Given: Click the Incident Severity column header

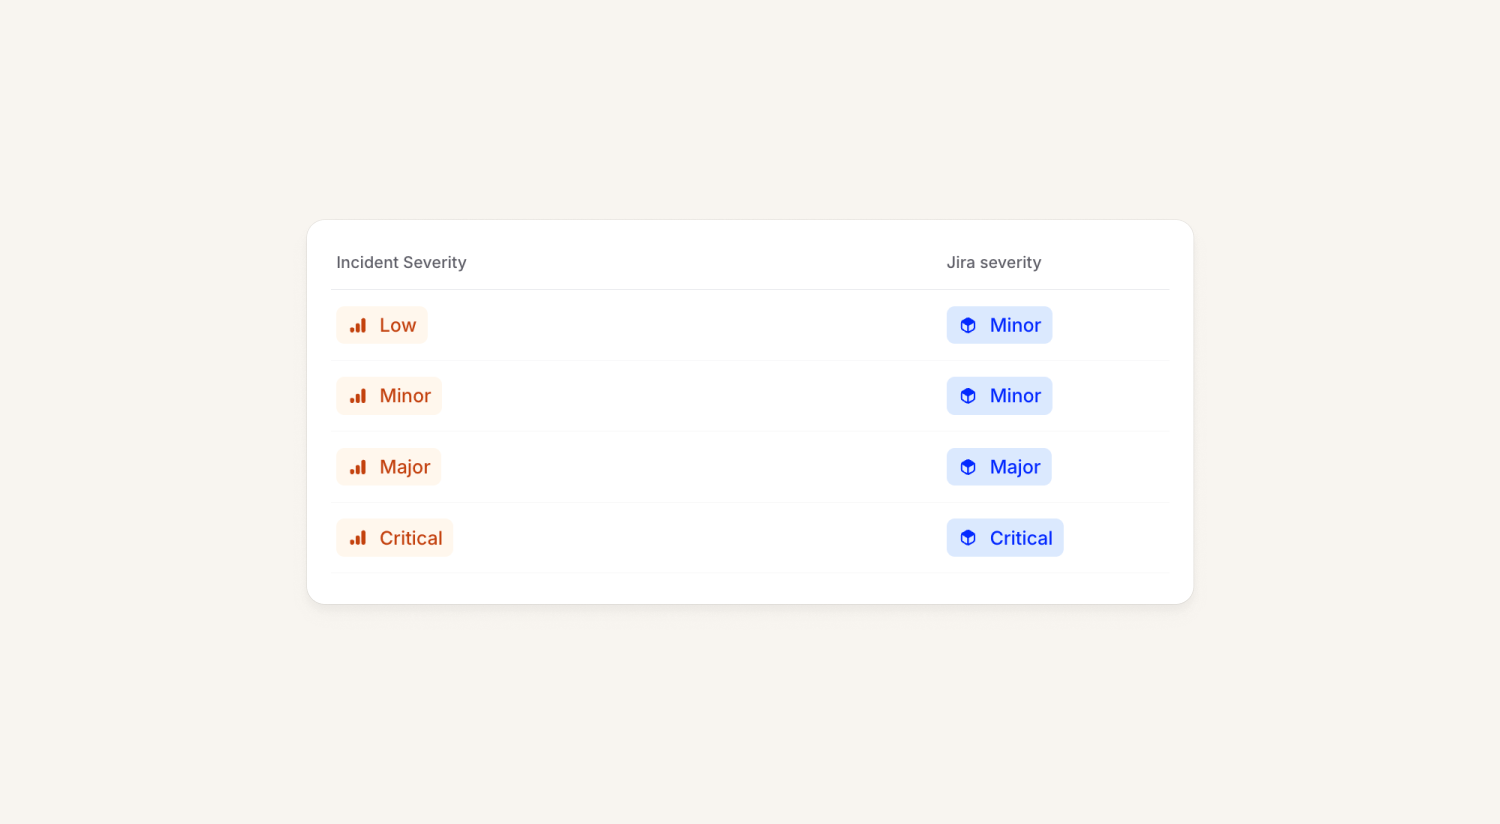Looking at the screenshot, I should pos(401,263).
